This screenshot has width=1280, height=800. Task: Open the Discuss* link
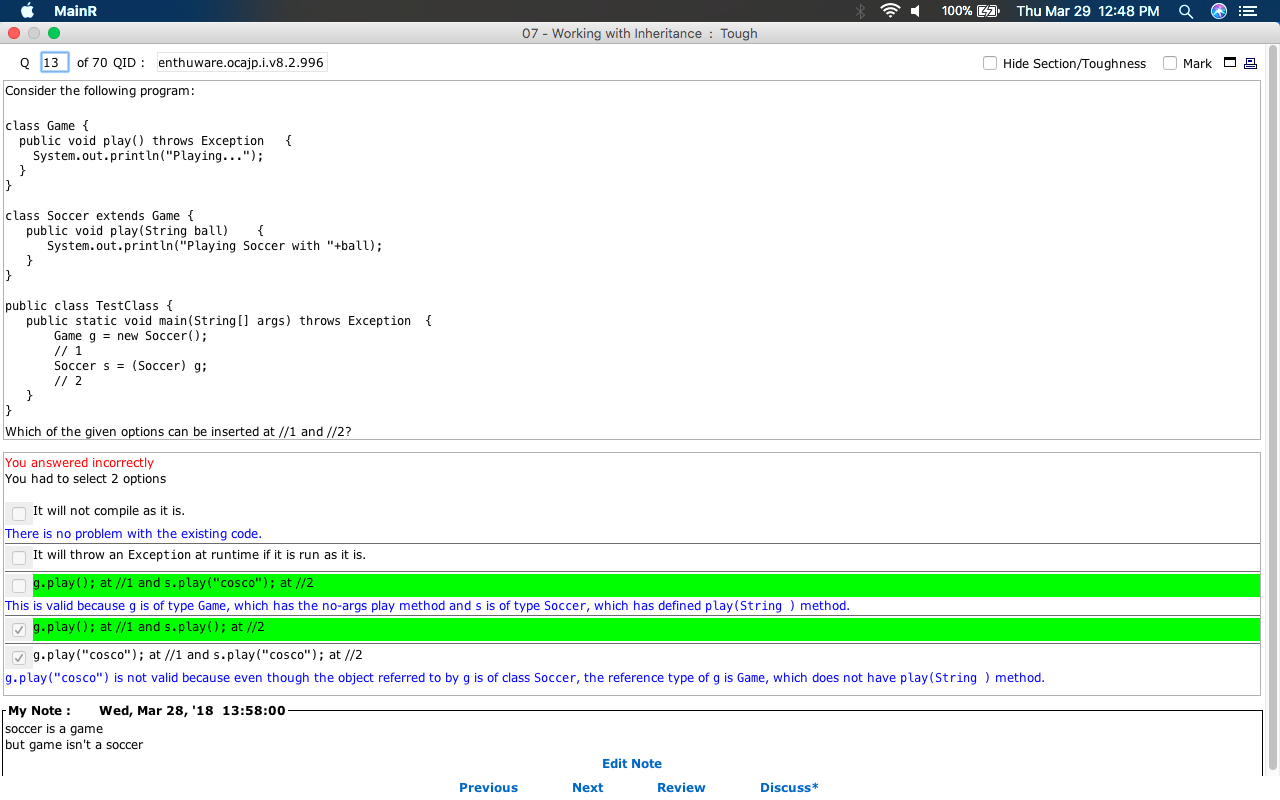click(x=789, y=787)
